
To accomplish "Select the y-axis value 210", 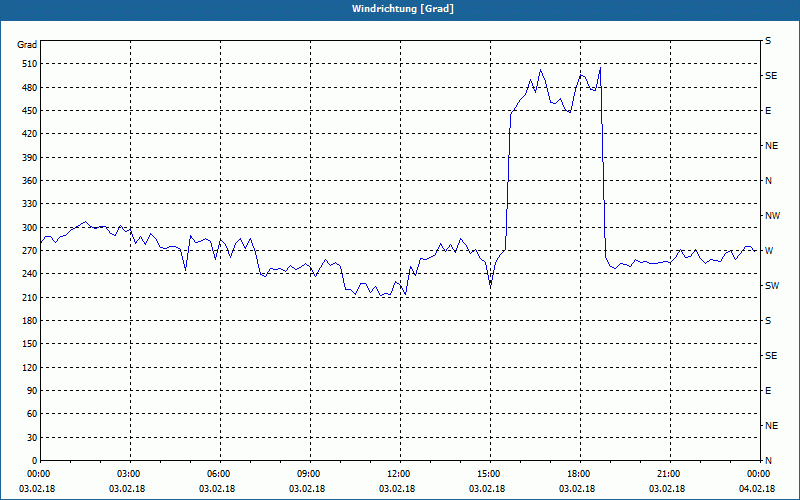I will (x=30, y=297).
